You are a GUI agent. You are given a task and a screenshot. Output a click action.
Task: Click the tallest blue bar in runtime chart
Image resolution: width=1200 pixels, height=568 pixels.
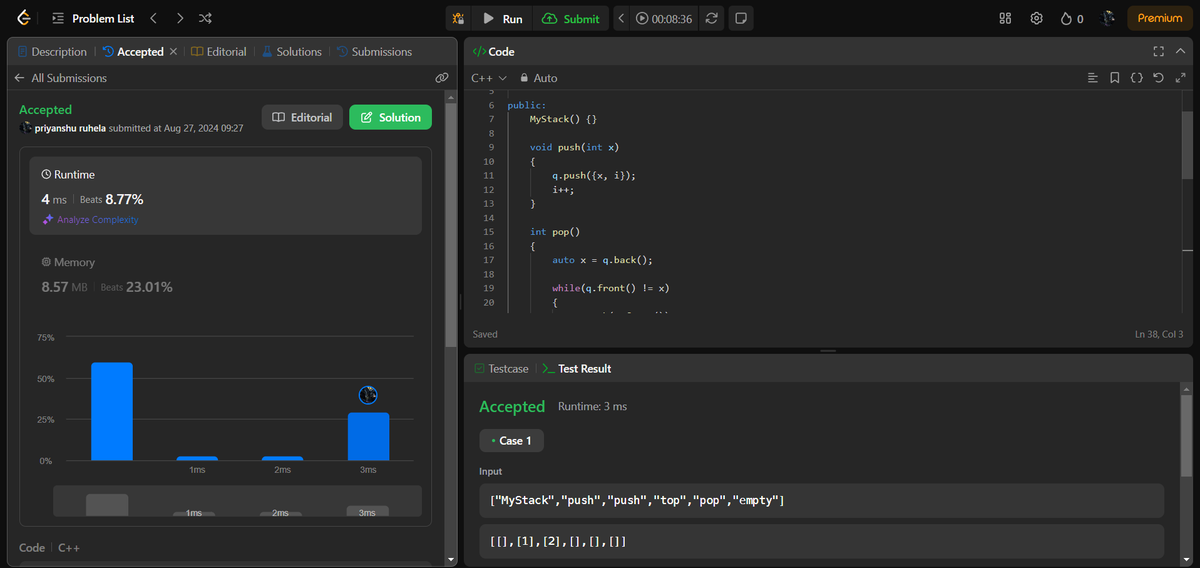point(112,411)
